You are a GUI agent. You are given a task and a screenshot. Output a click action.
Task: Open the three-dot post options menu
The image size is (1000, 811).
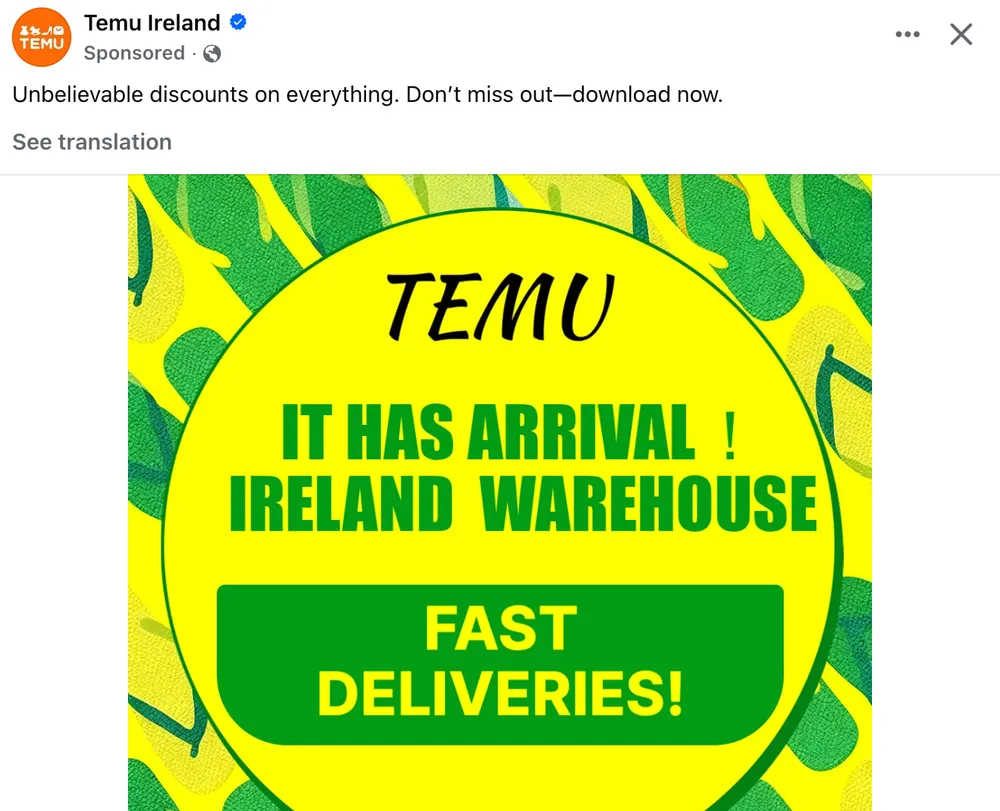pyautogui.click(x=907, y=35)
